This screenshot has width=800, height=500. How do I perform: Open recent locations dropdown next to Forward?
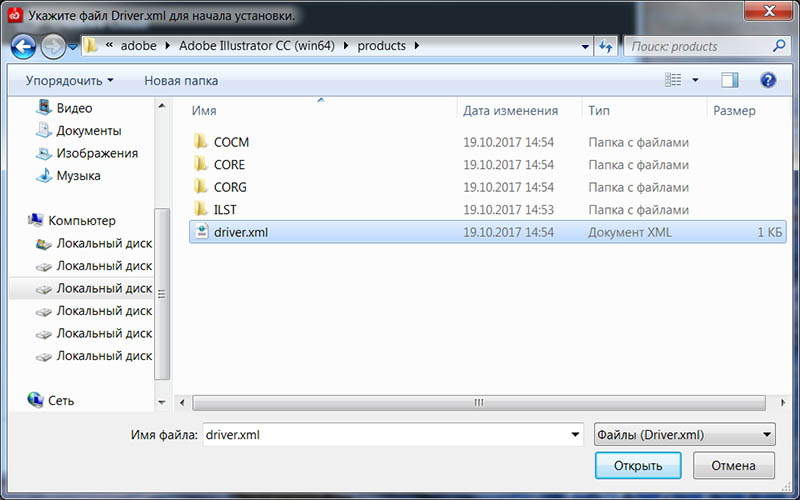point(73,47)
